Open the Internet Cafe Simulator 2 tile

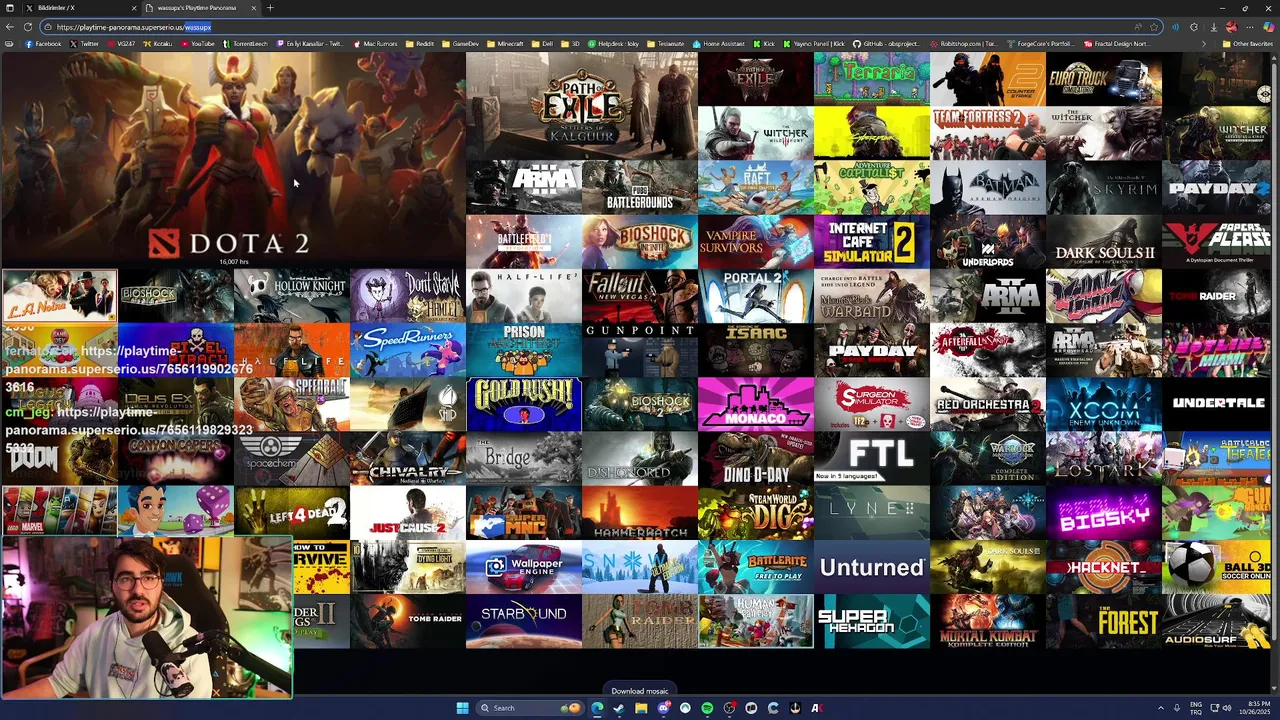872,242
